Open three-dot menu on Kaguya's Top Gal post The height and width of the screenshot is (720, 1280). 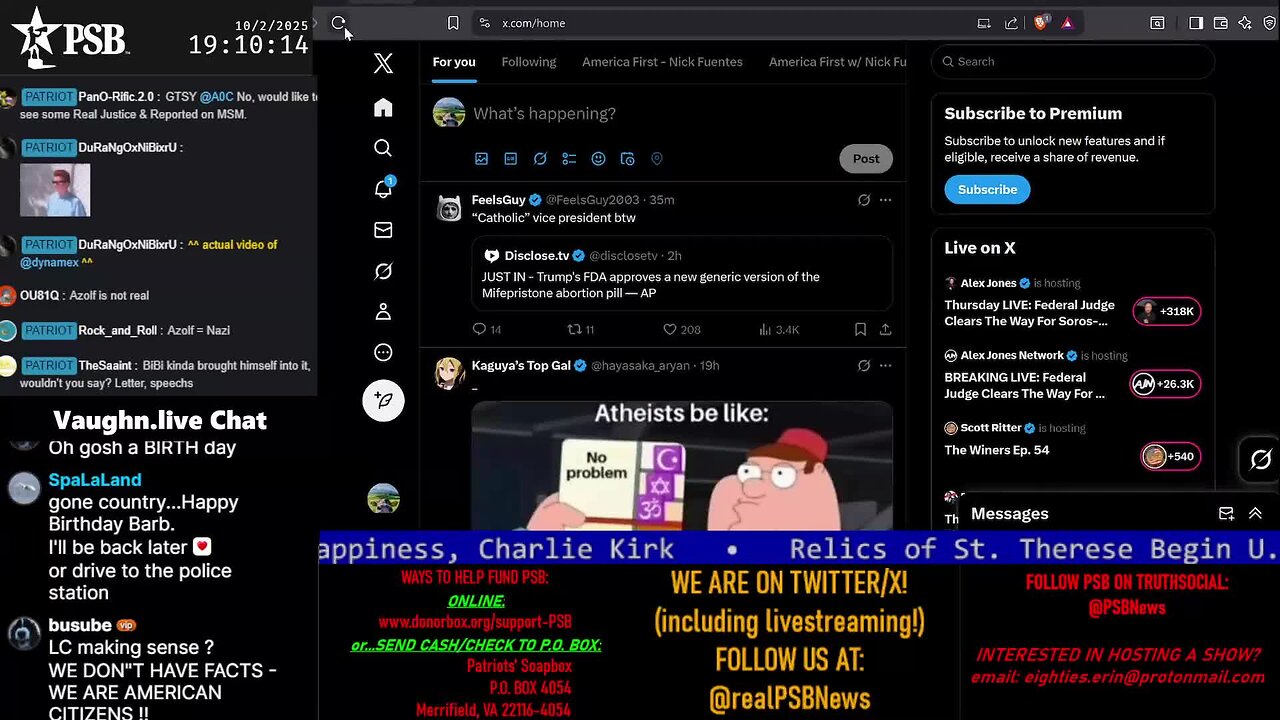885,366
